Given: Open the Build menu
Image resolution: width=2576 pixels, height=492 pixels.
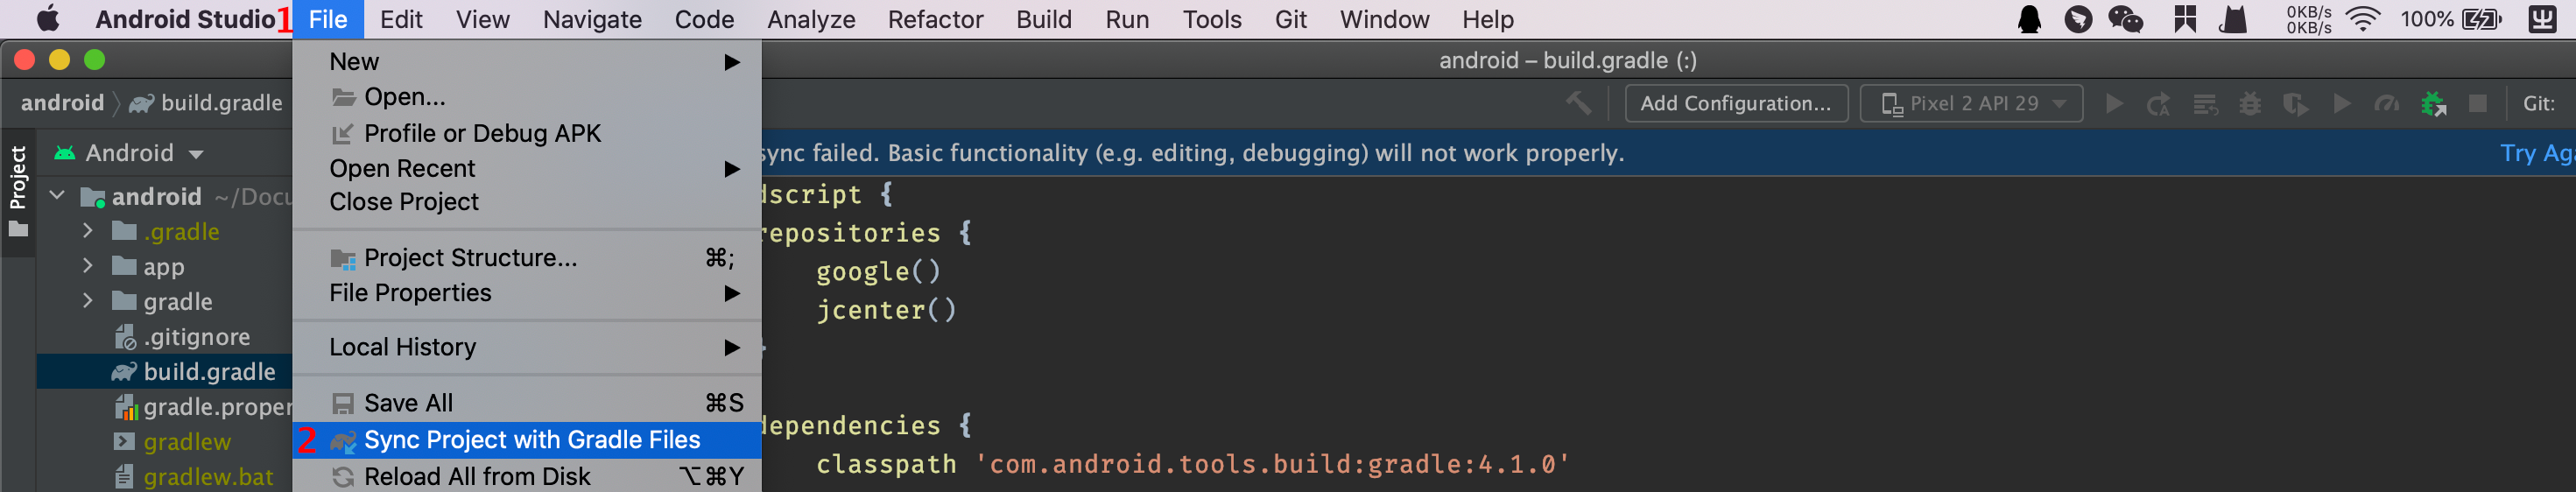Looking at the screenshot, I should 1044,19.
